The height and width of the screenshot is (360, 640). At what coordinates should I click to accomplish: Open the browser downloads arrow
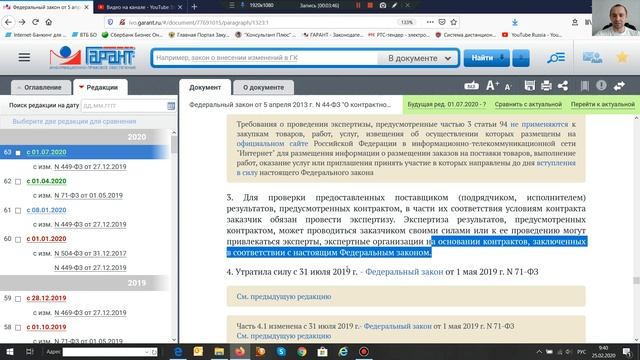click(515, 22)
